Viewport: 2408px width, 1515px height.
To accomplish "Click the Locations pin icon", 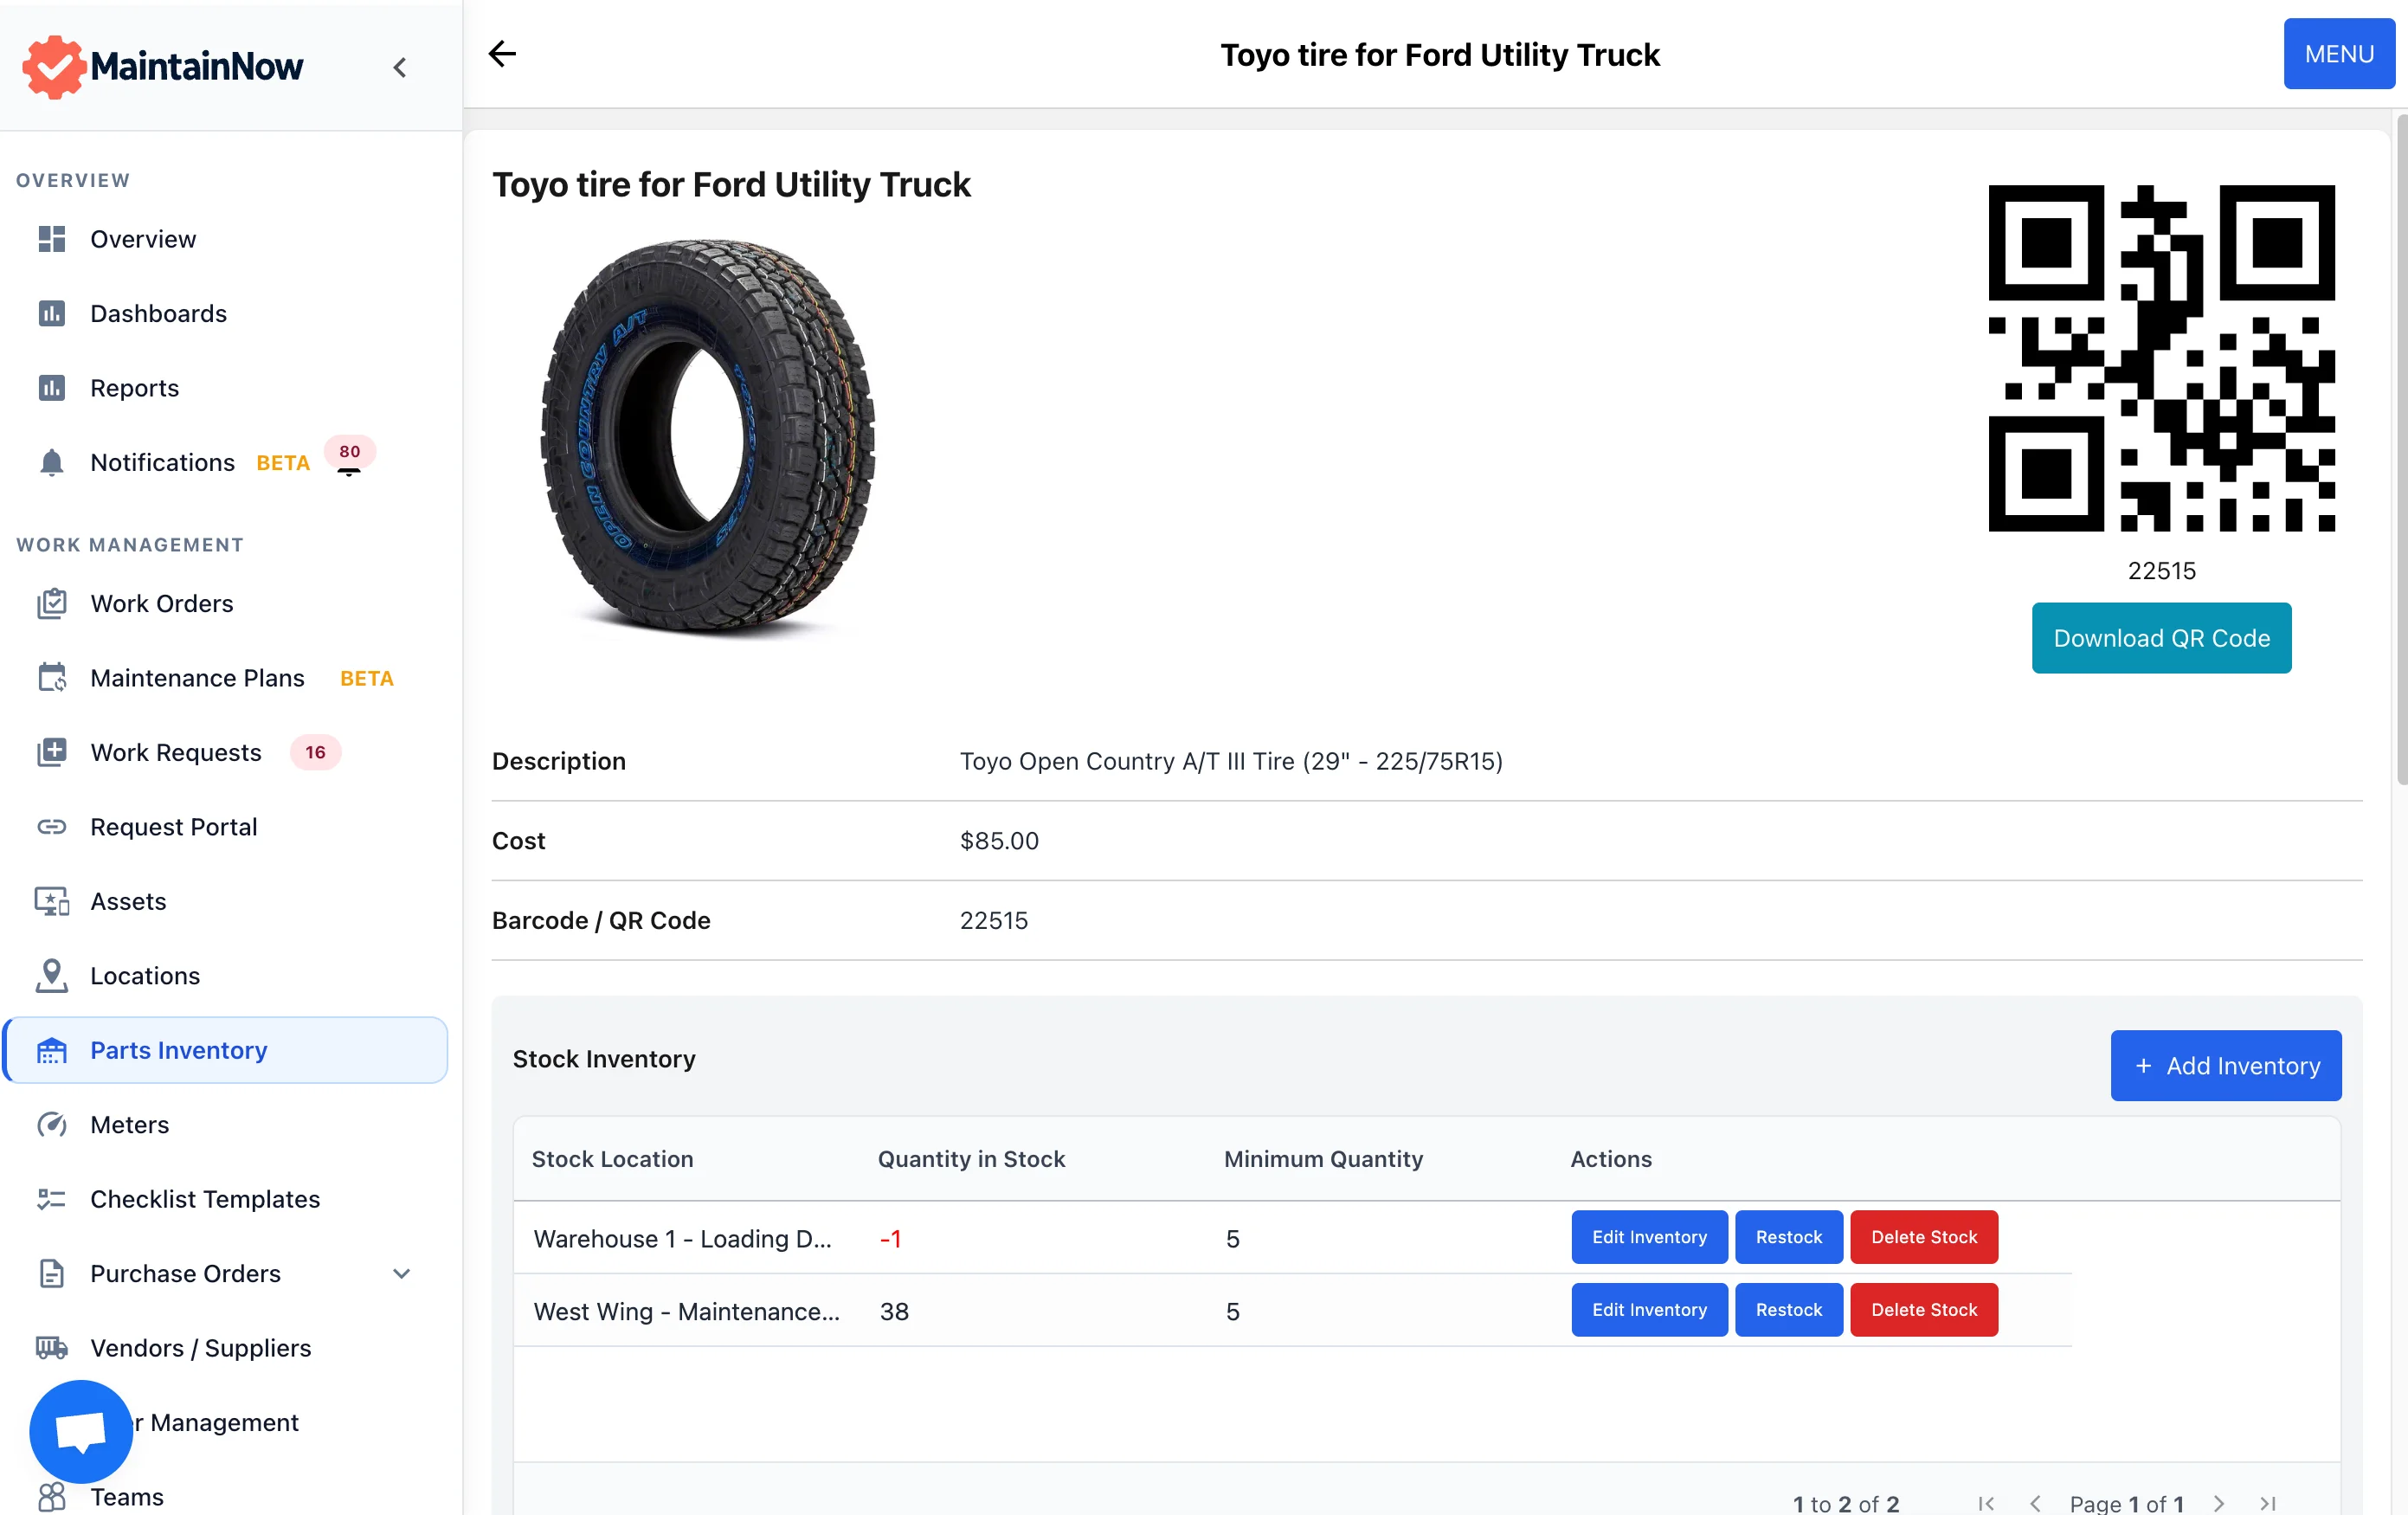I will coord(51,975).
